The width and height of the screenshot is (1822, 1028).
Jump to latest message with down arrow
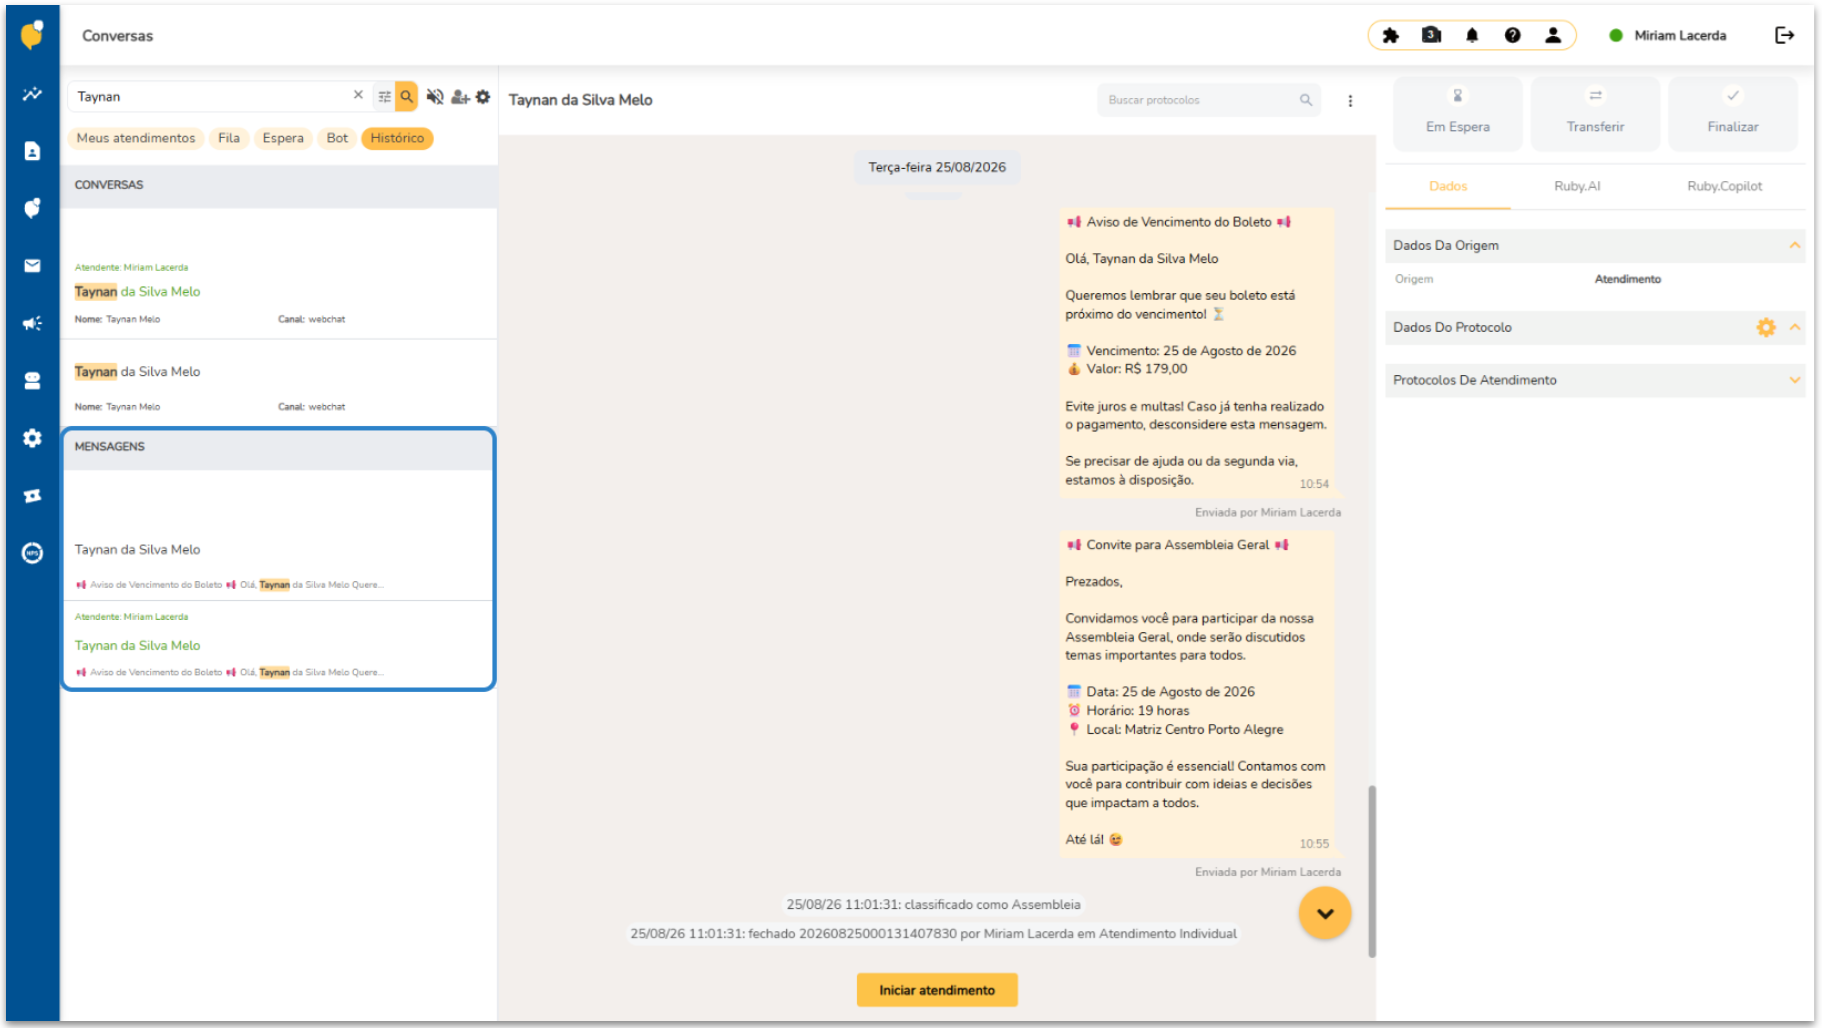[x=1325, y=913]
